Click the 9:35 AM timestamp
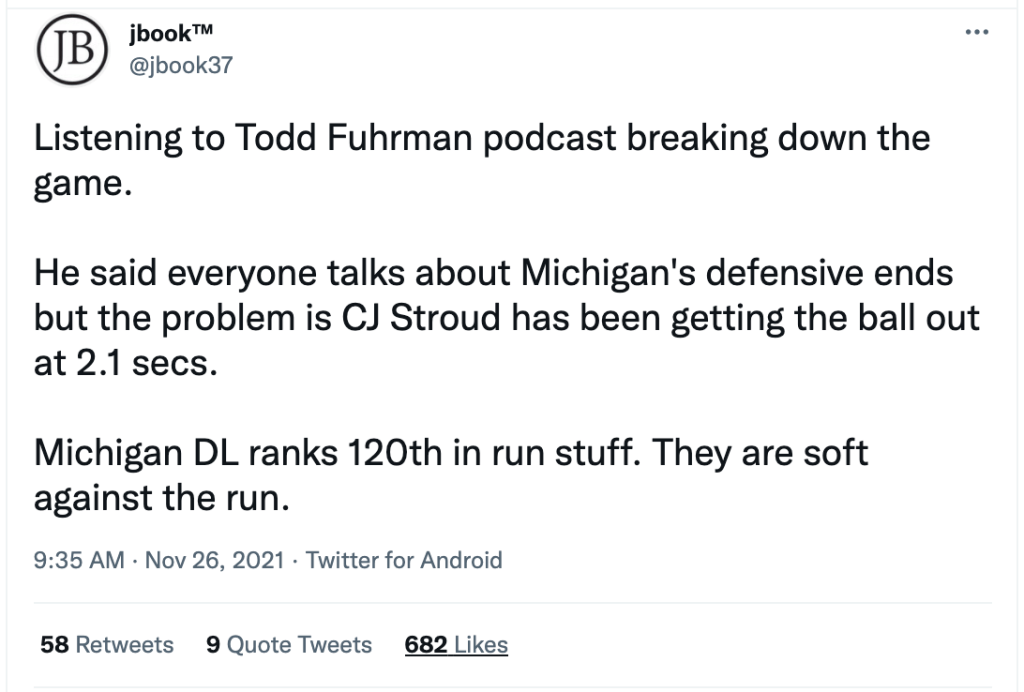1024x692 pixels. [79, 560]
